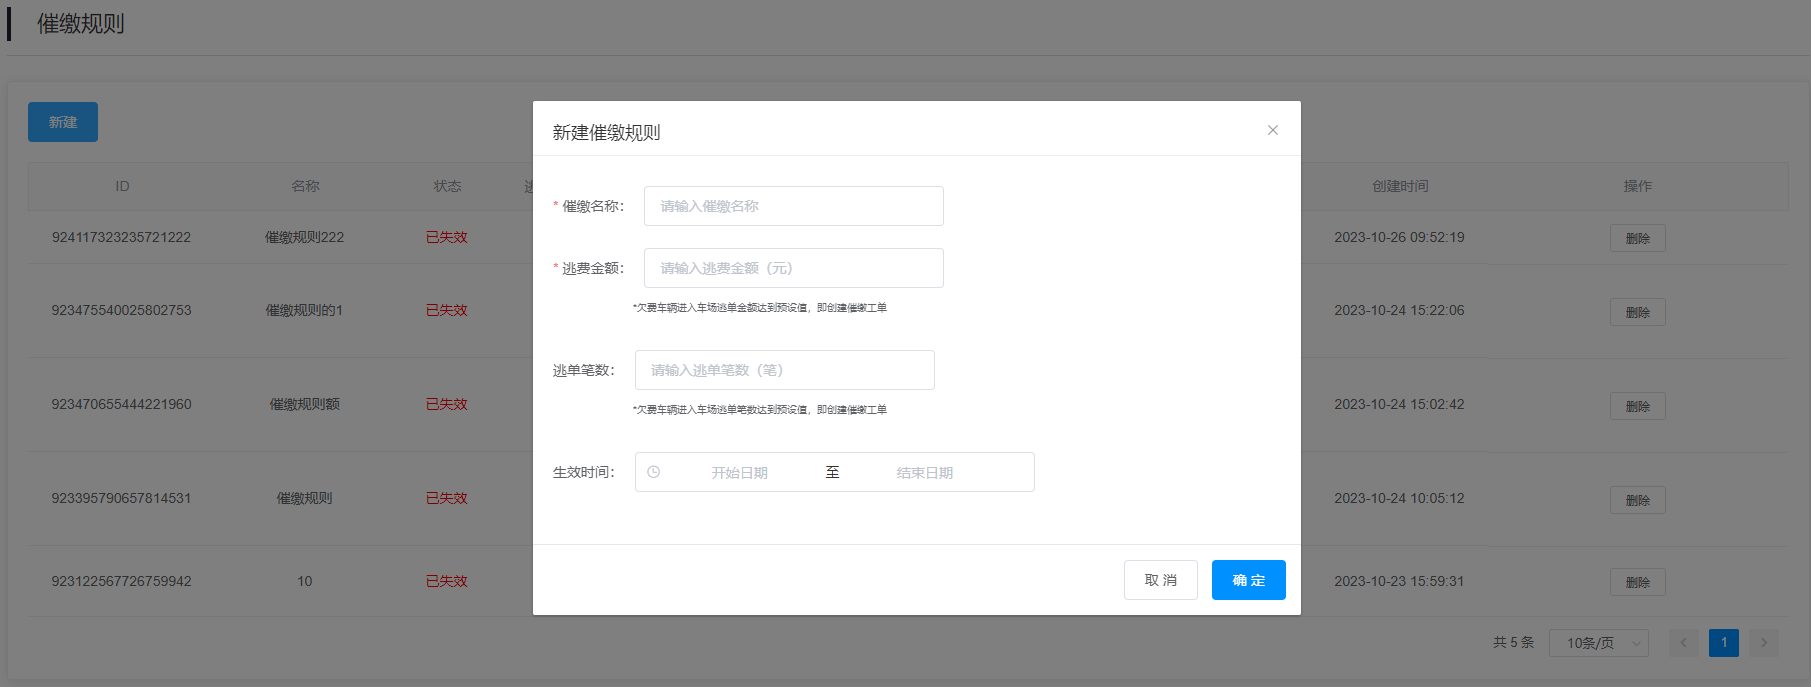Select the 开始日期 start date field

[x=739, y=473]
